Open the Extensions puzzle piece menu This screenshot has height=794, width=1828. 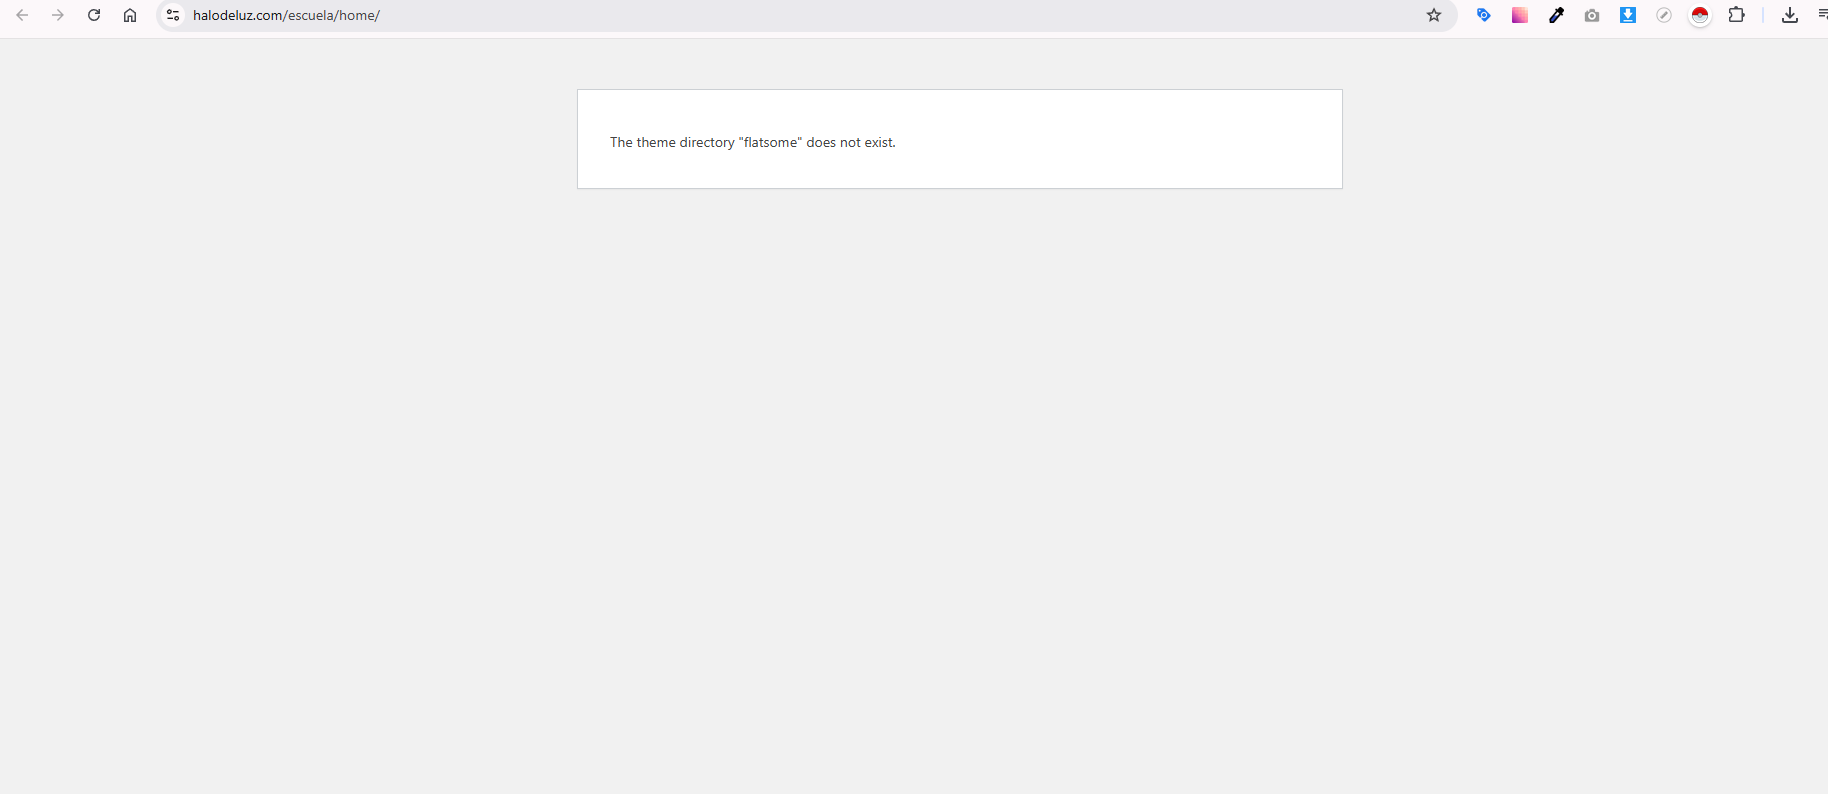point(1737,15)
